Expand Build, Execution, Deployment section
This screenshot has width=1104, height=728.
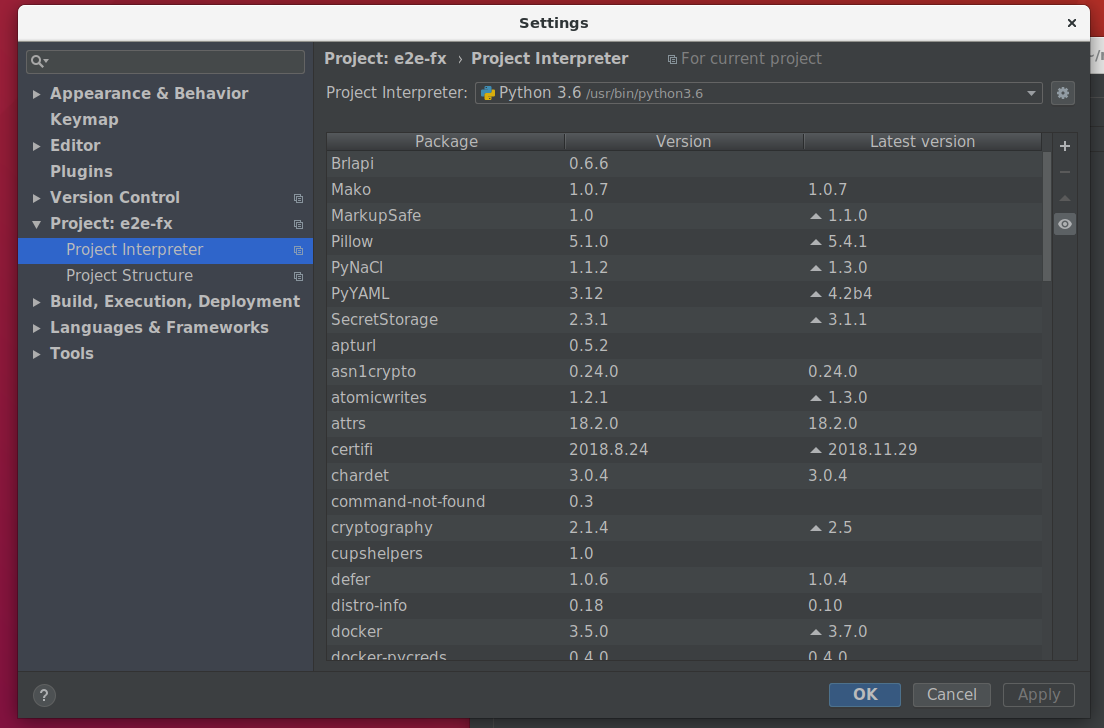tap(37, 302)
